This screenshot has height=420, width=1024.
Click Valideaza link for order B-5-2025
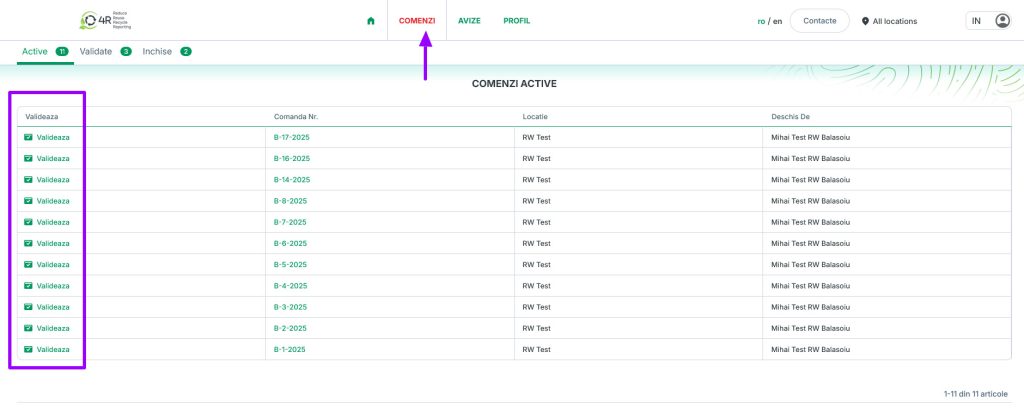(x=53, y=265)
